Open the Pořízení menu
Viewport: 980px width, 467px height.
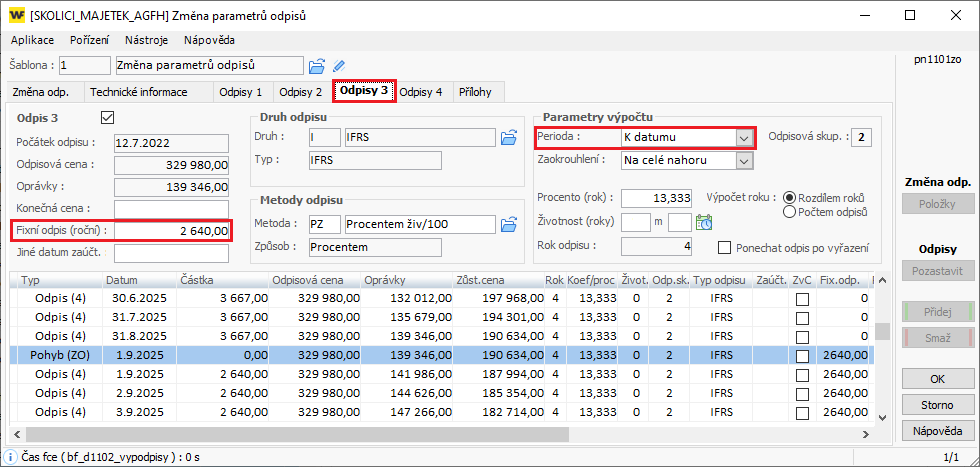(x=89, y=40)
